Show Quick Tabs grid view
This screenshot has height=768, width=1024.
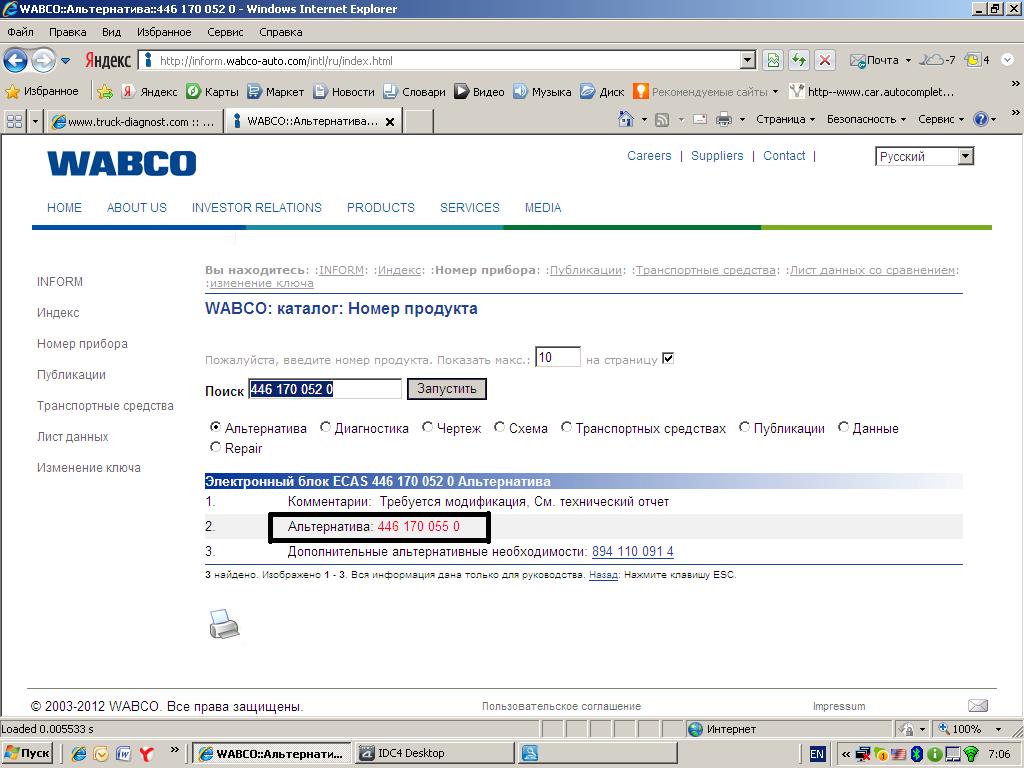pyautogui.click(x=14, y=121)
